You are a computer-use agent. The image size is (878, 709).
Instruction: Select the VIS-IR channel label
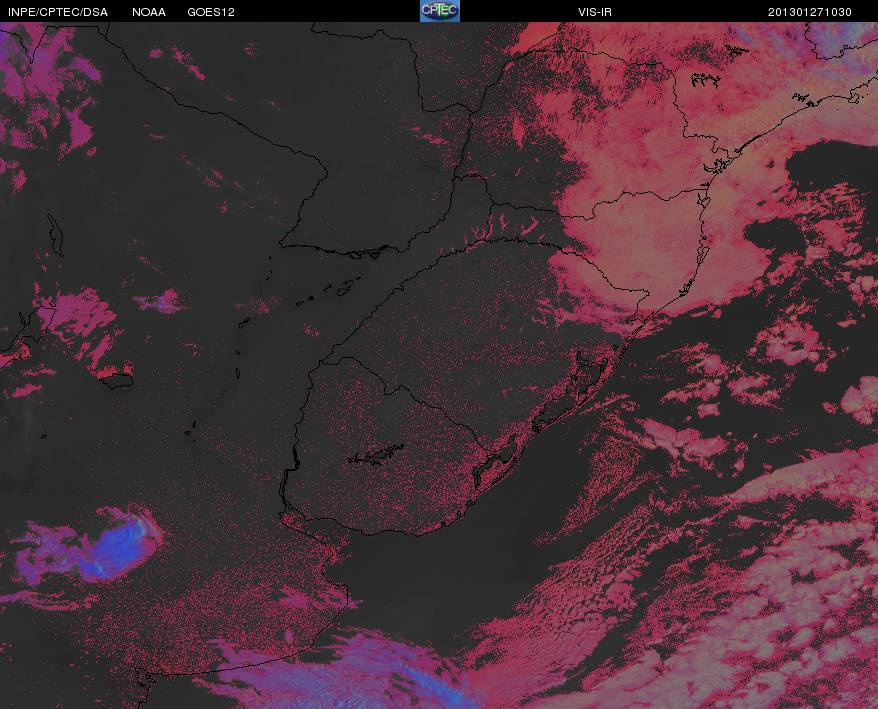click(595, 12)
